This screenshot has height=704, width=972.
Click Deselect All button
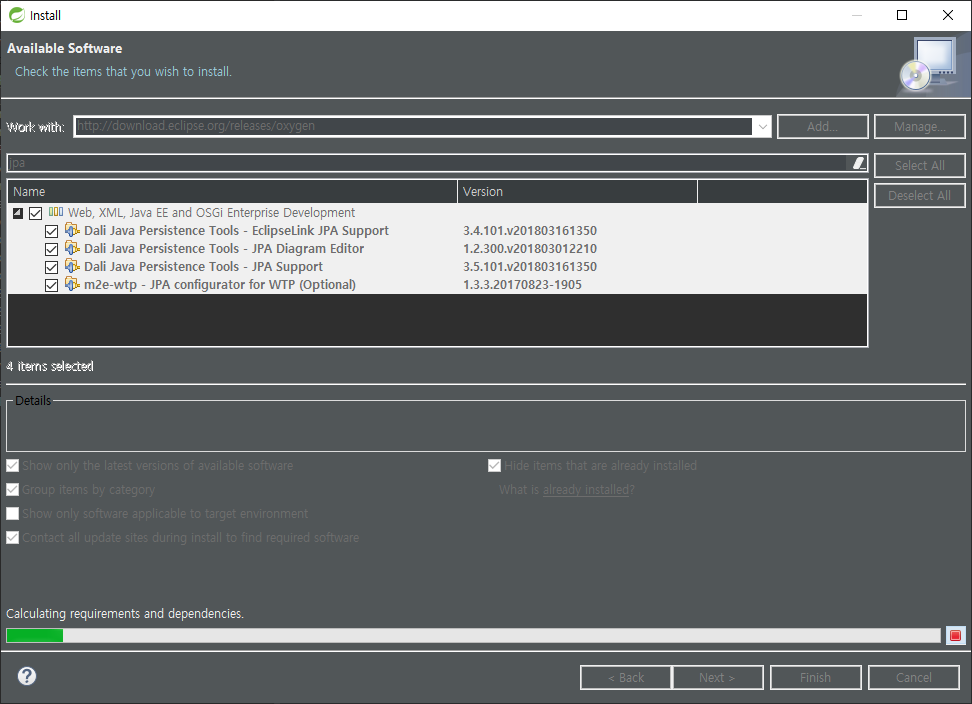pyautogui.click(x=919, y=195)
